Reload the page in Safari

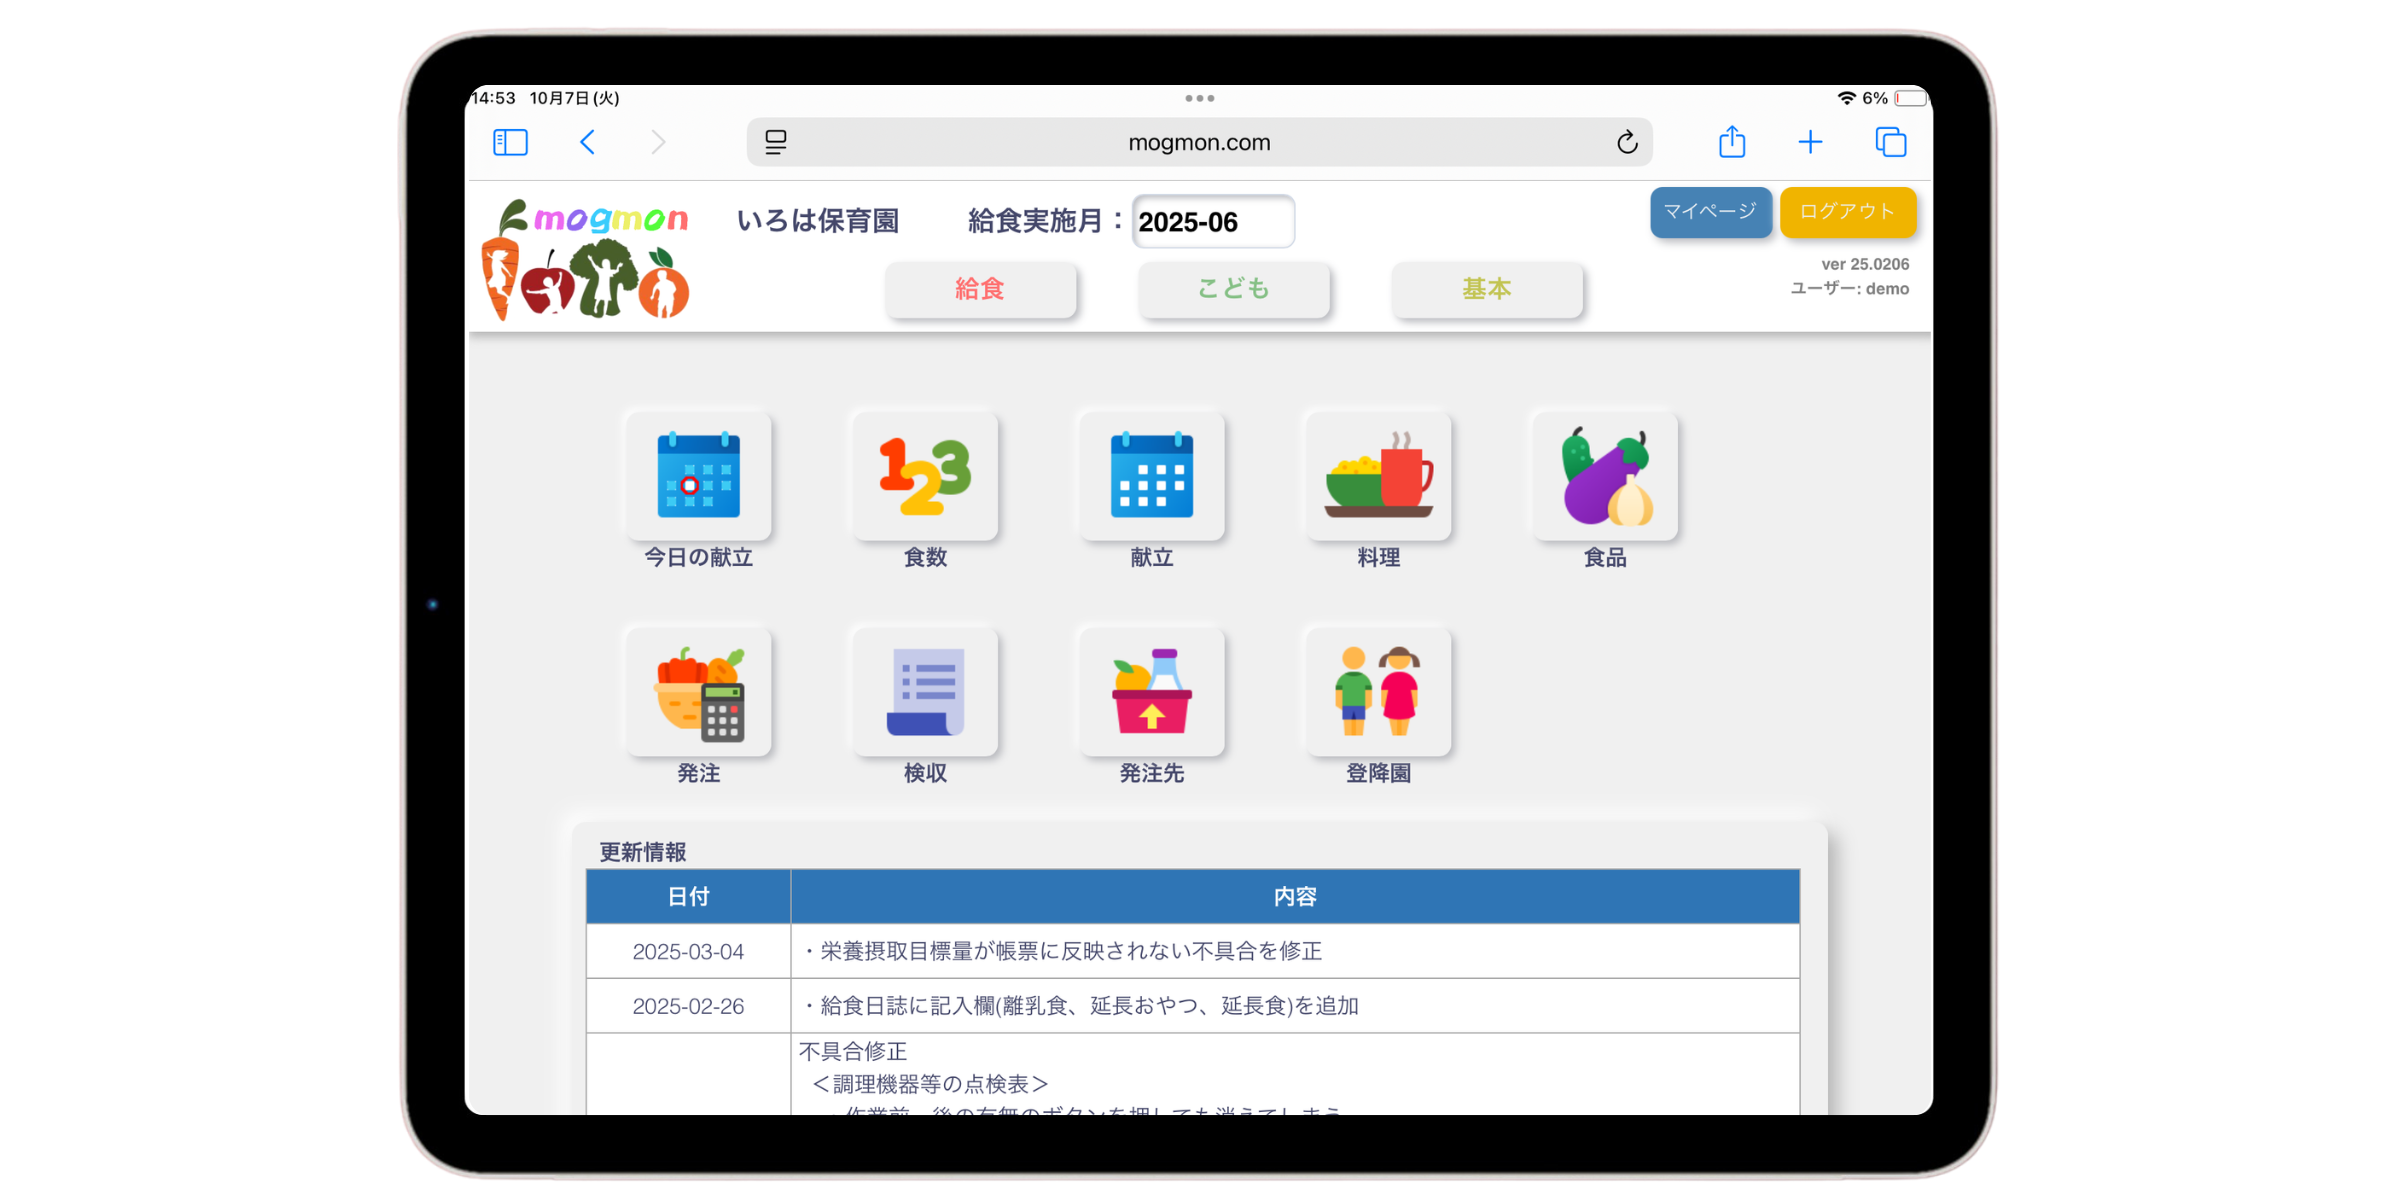(1627, 143)
